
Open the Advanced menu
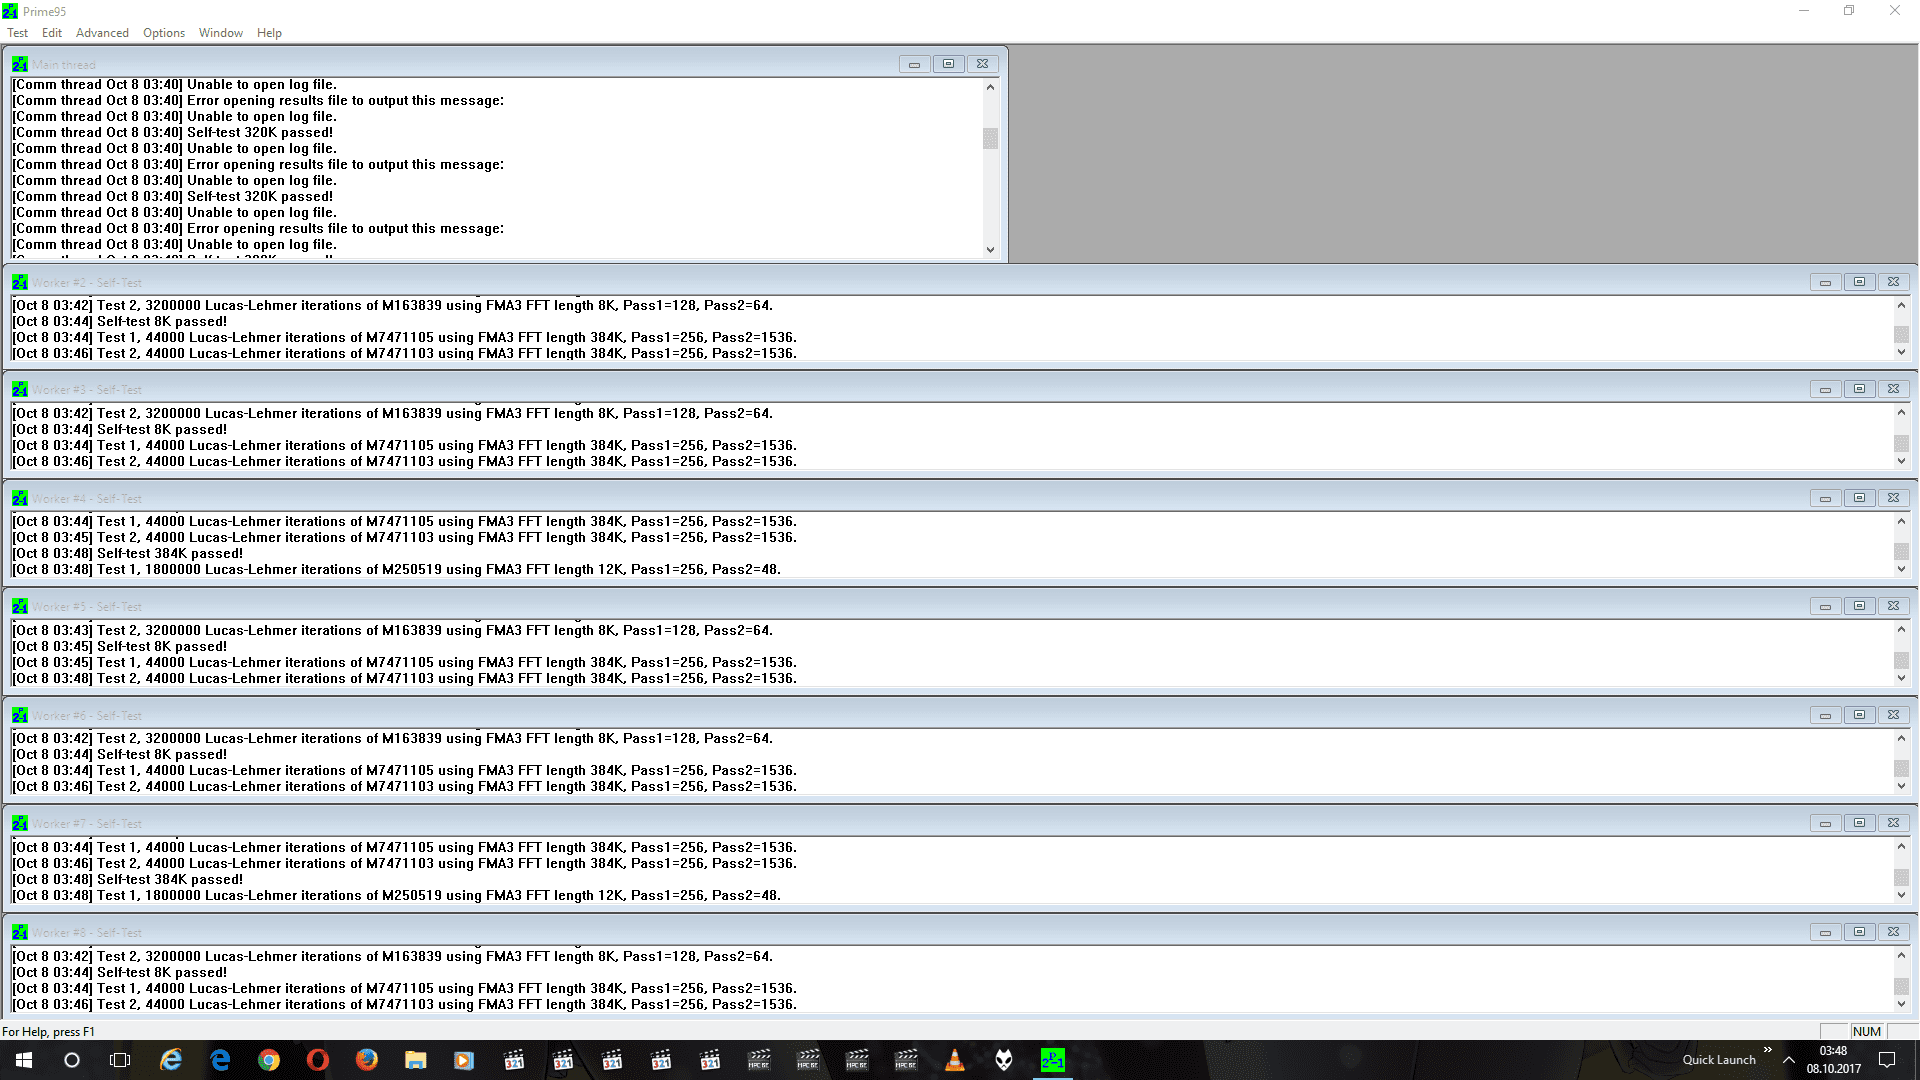(102, 33)
